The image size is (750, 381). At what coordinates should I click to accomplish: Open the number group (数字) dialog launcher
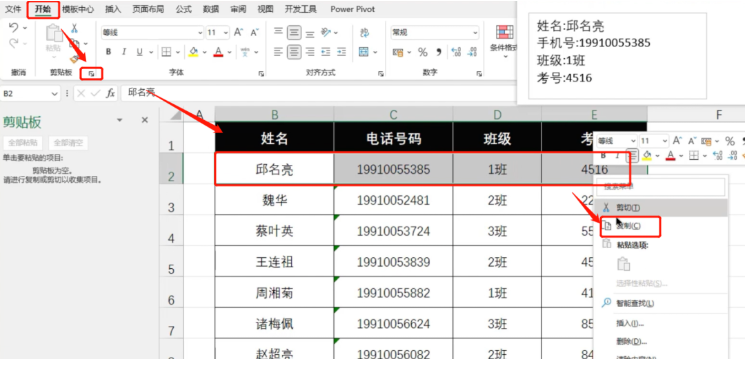pyautogui.click(x=479, y=74)
